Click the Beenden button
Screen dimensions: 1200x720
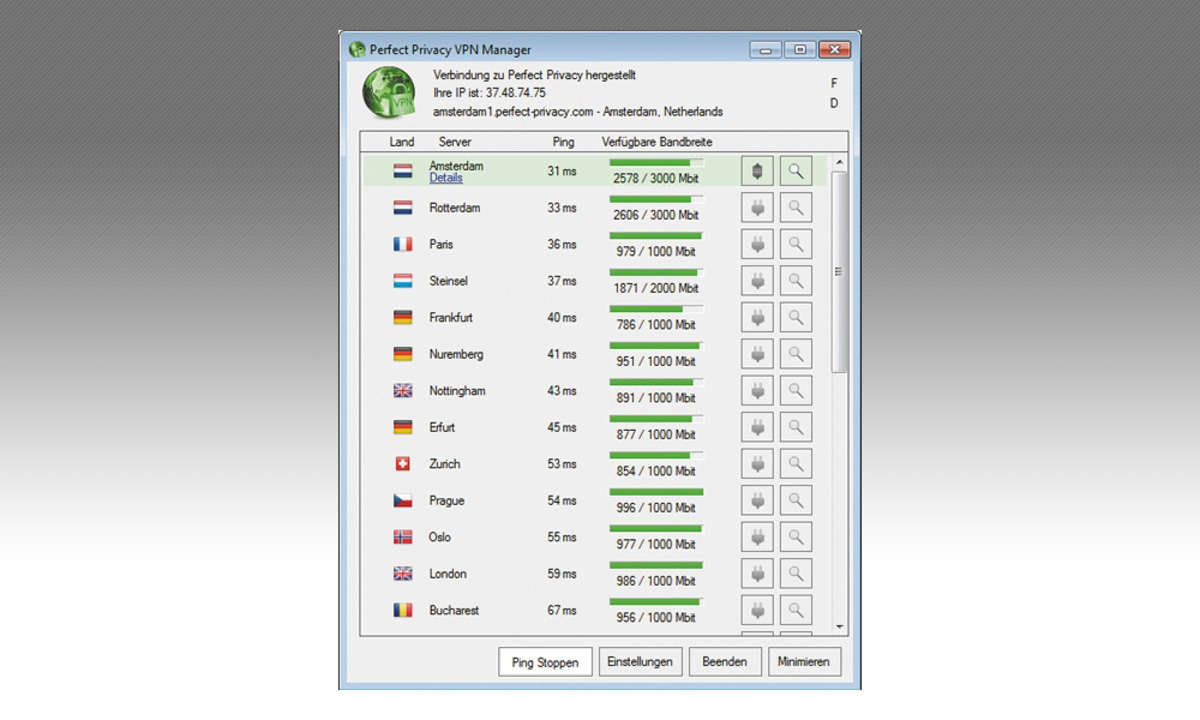click(x=725, y=662)
